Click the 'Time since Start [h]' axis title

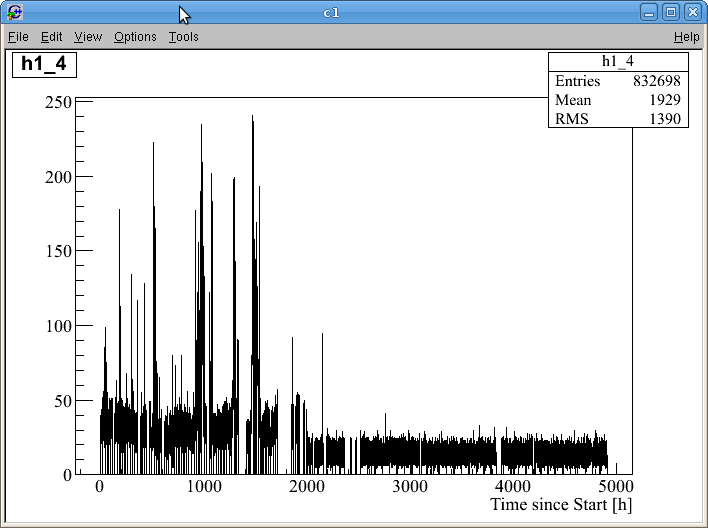(x=561, y=505)
